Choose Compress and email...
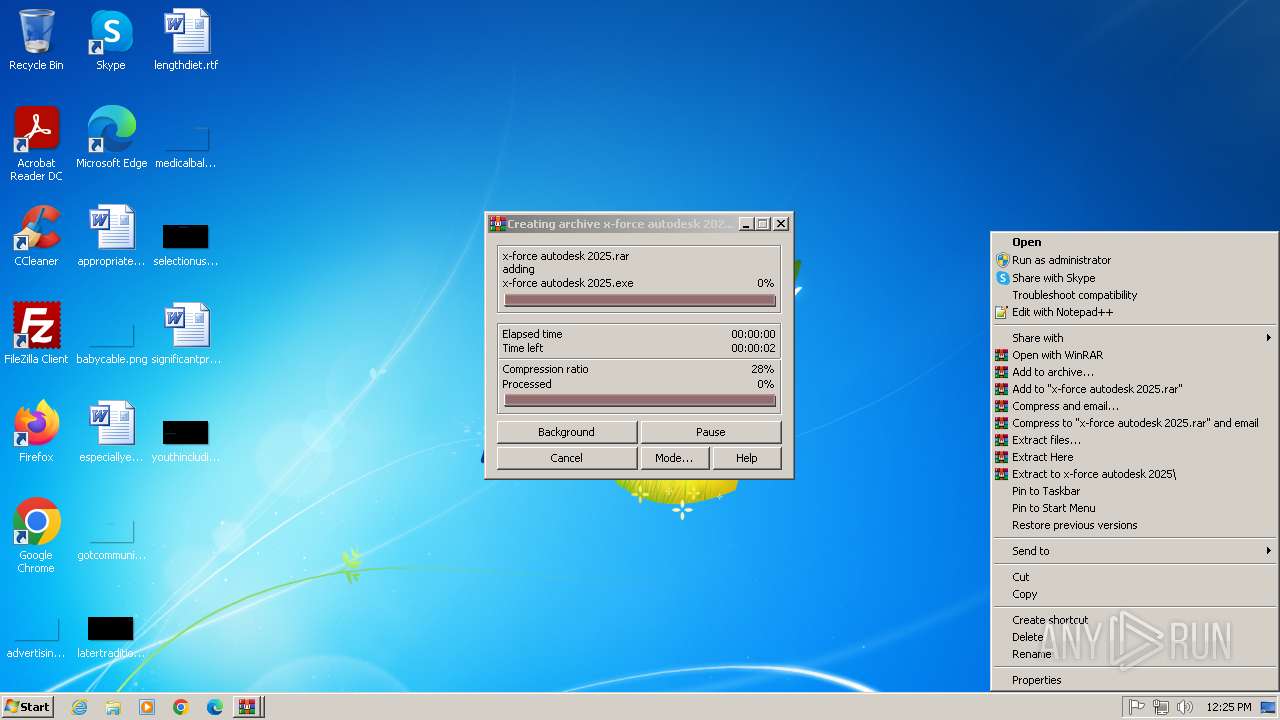1280x720 pixels. tap(1134, 406)
